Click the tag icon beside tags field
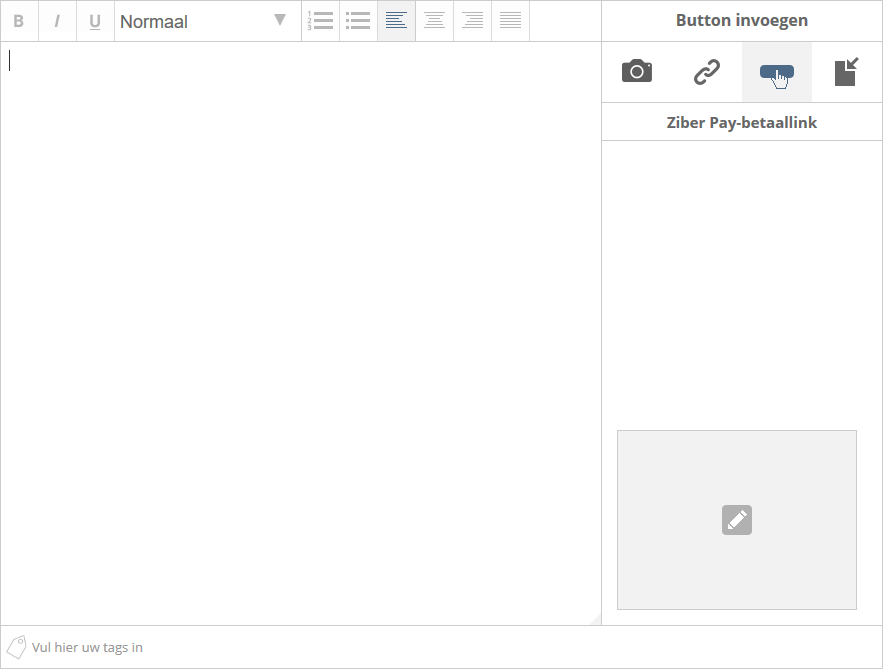The height and width of the screenshot is (669, 883). tap(16, 647)
